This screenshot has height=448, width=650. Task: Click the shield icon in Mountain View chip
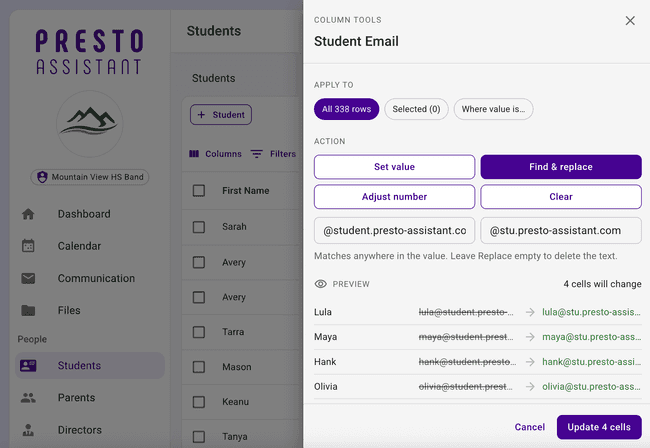[42, 177]
